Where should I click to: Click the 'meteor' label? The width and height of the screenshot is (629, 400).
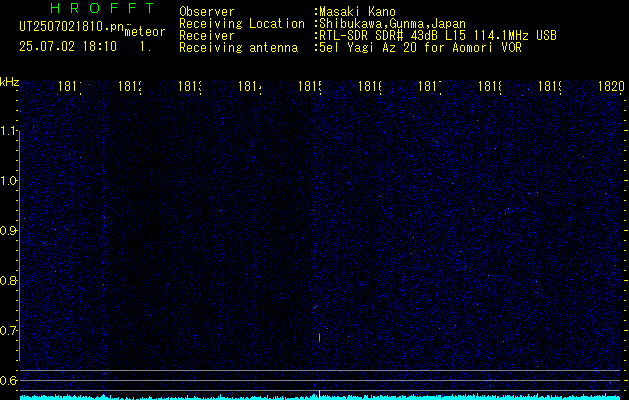pyautogui.click(x=145, y=32)
